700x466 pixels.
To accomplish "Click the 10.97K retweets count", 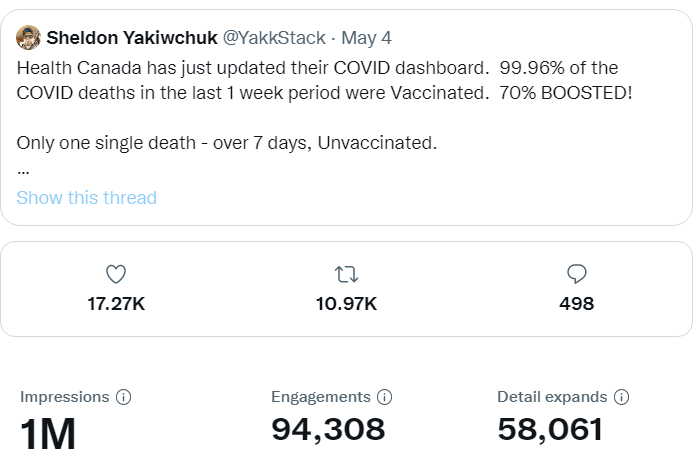I will click(346, 303).
